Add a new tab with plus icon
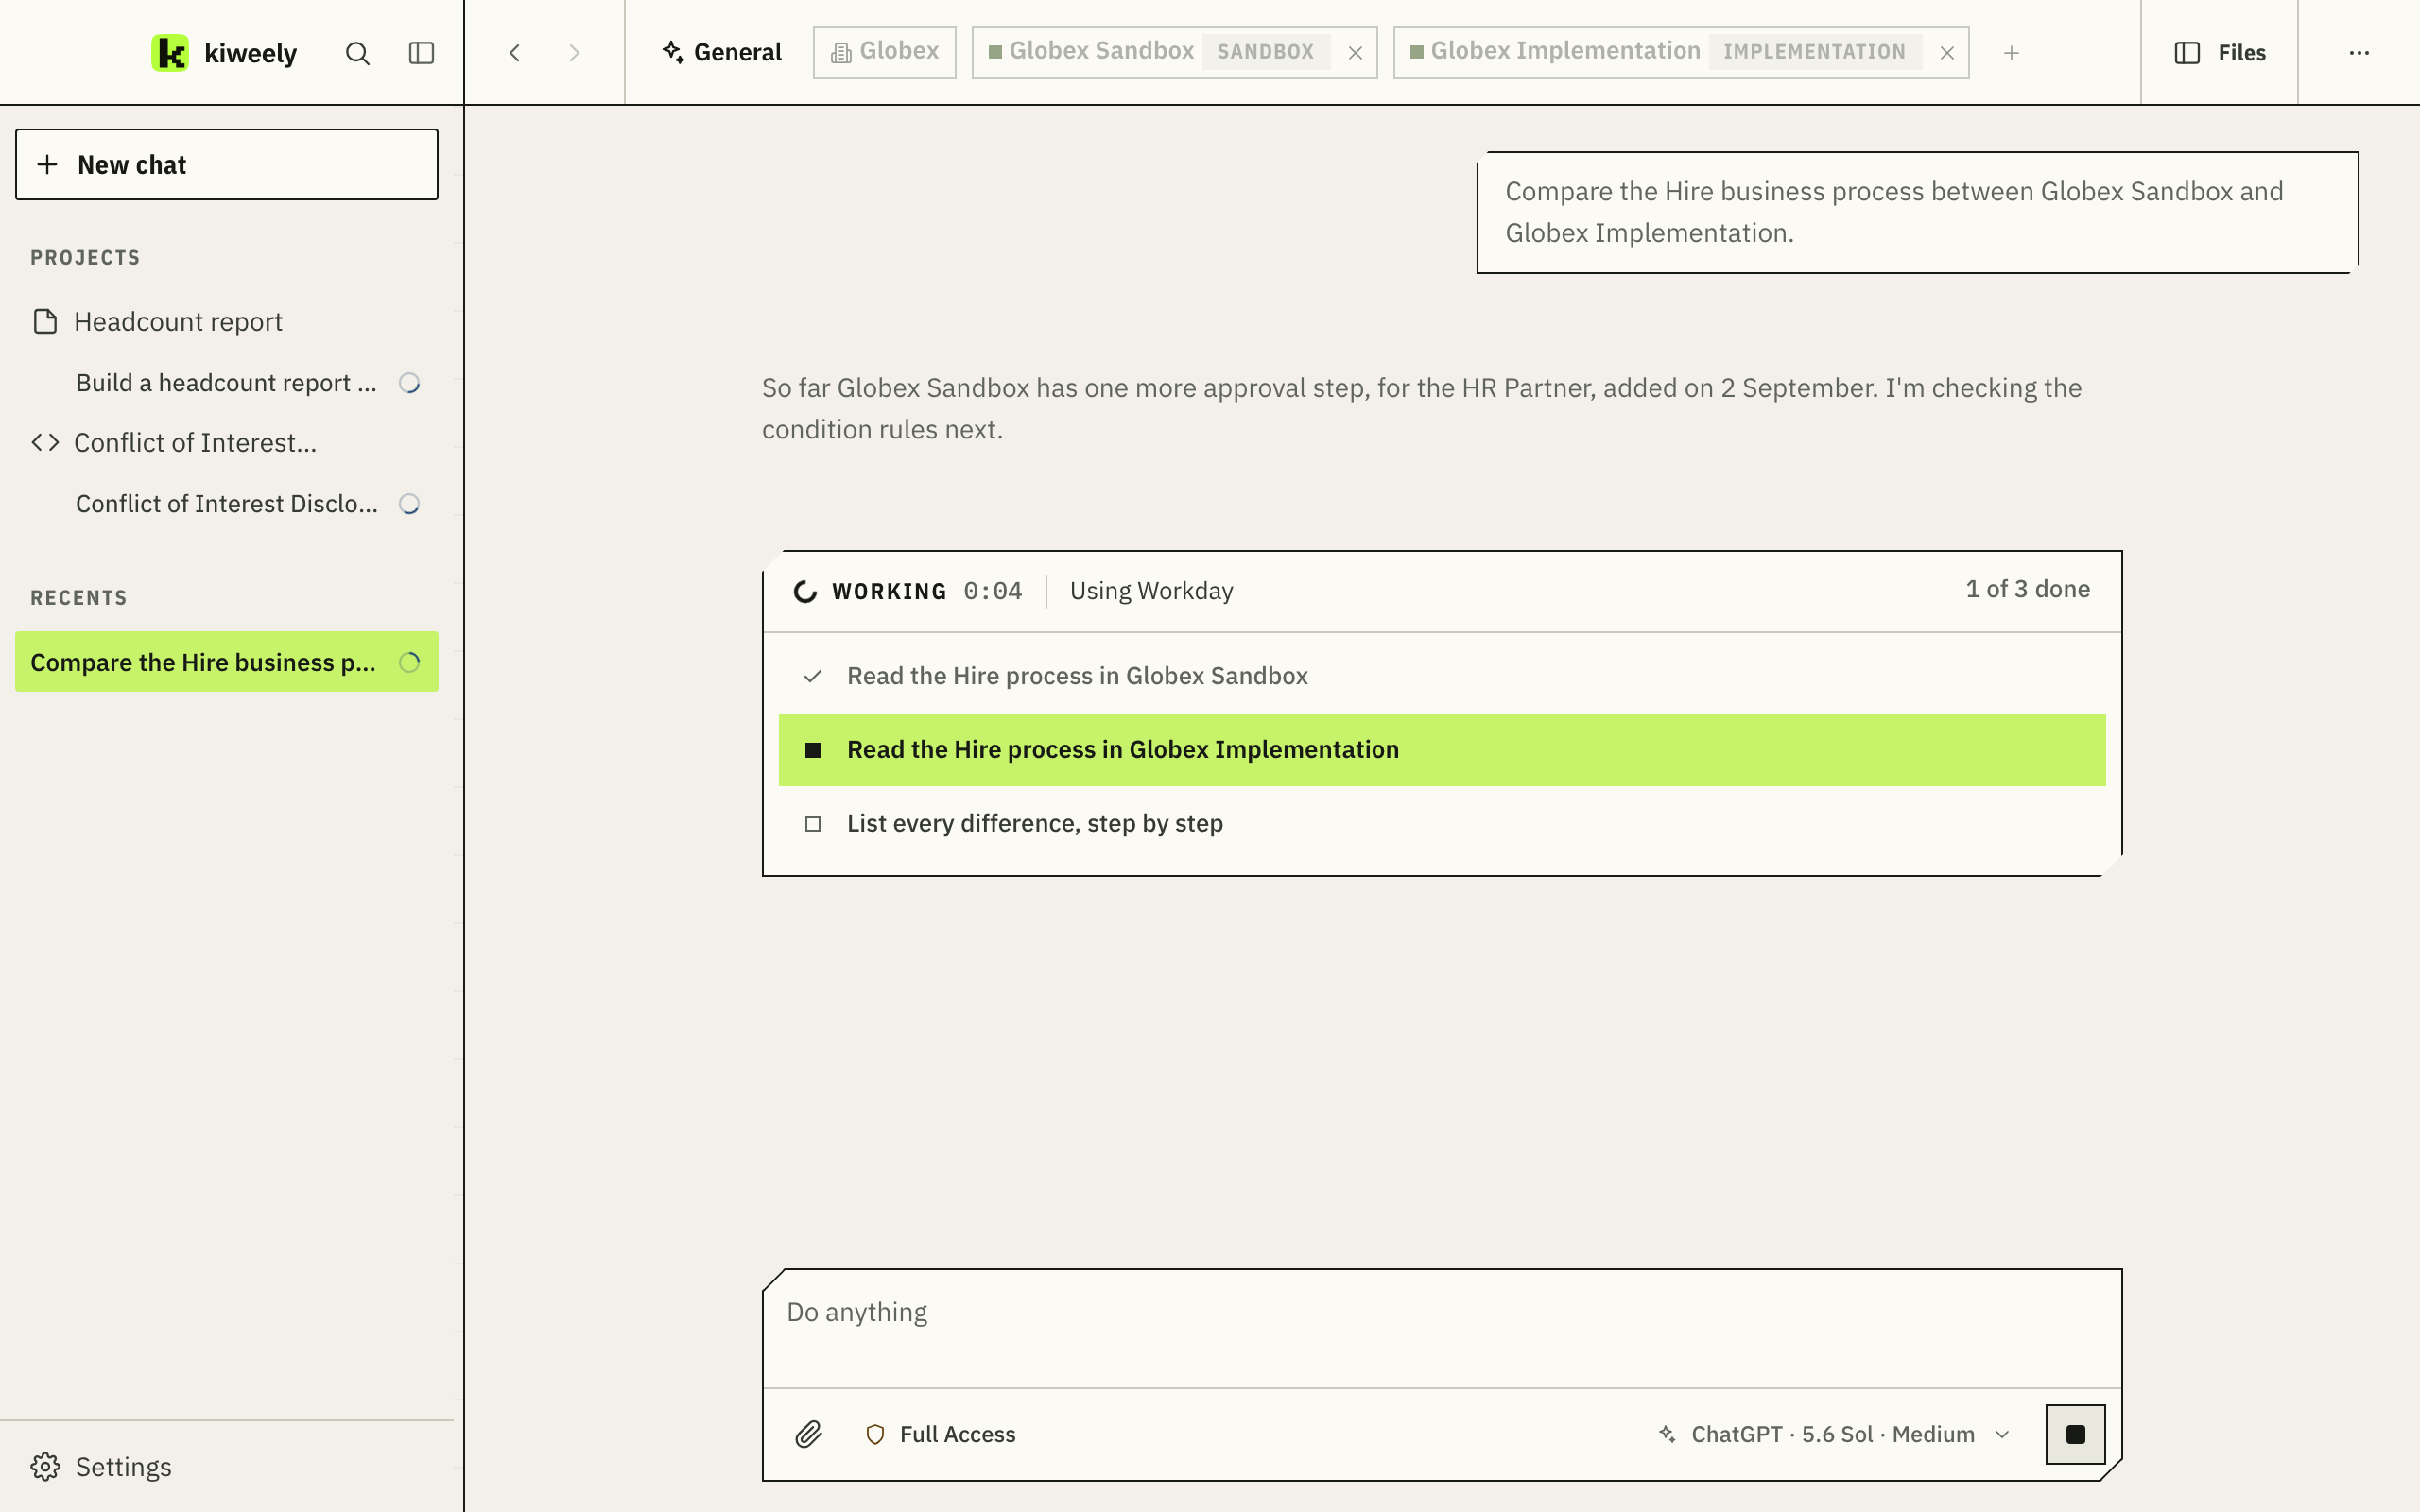Viewport: 2420px width, 1512px height. 2011,53
